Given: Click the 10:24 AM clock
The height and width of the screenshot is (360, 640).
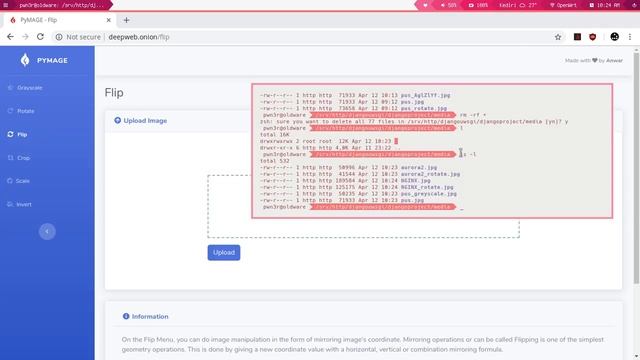Looking at the screenshot, I should 605,5.
